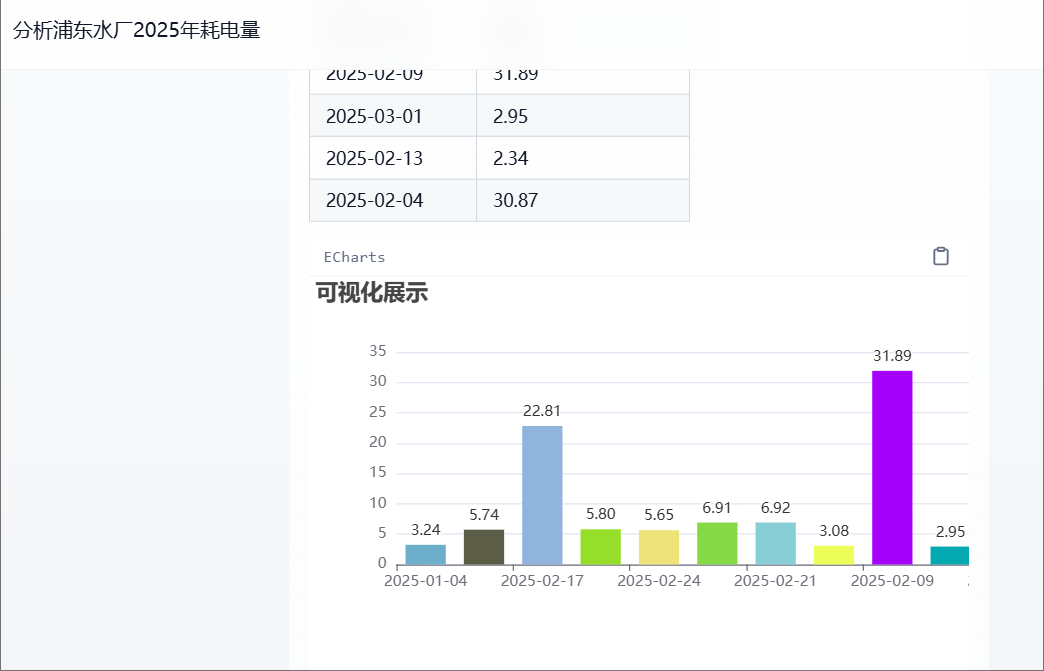The width and height of the screenshot is (1044, 671).
Task: Click the purple bar labeled 31.89
Action: 892,467
